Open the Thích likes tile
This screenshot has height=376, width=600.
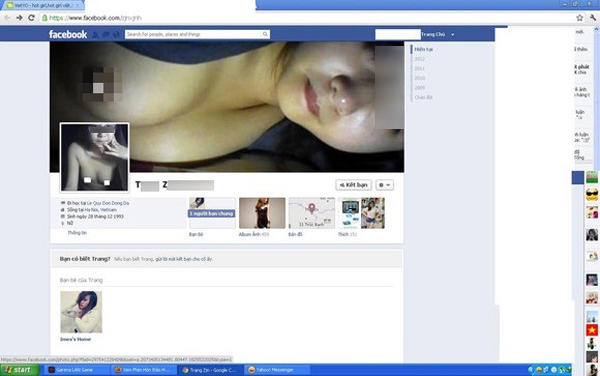[x=362, y=213]
